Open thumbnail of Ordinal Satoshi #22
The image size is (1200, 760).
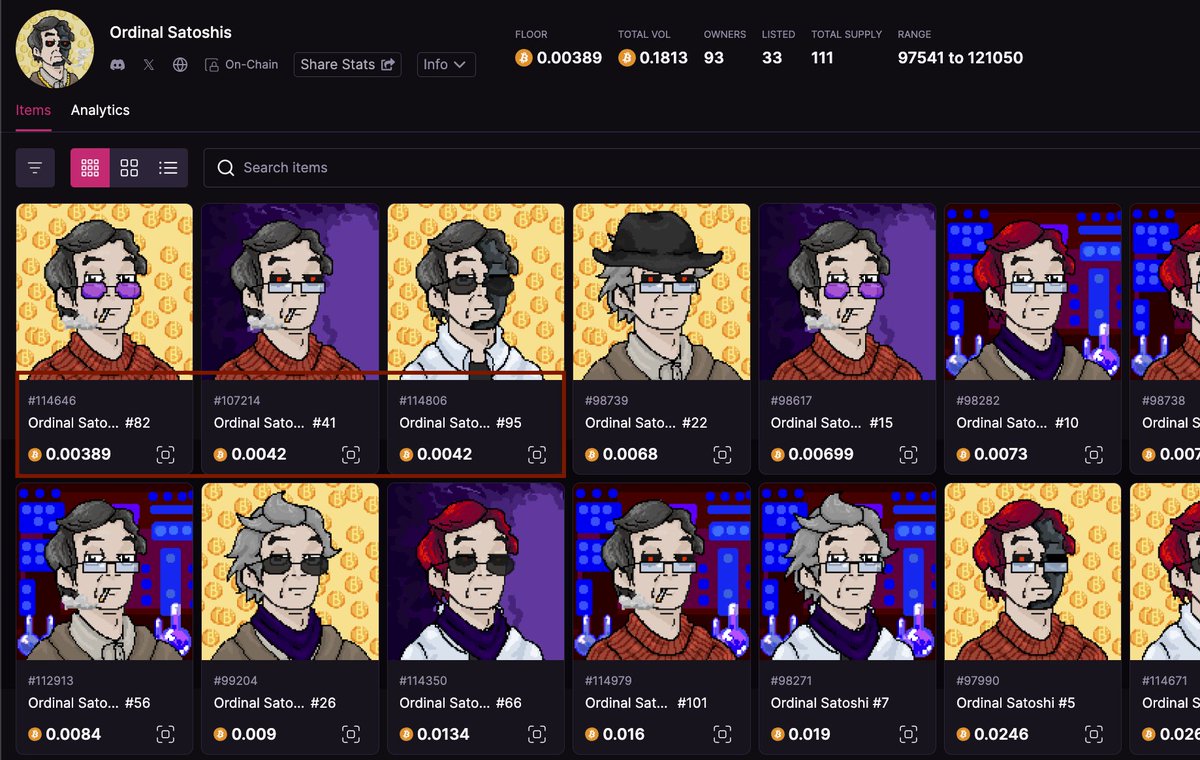(662, 292)
